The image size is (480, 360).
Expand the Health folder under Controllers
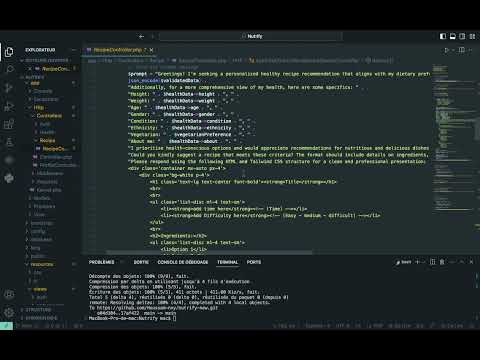coord(47,132)
